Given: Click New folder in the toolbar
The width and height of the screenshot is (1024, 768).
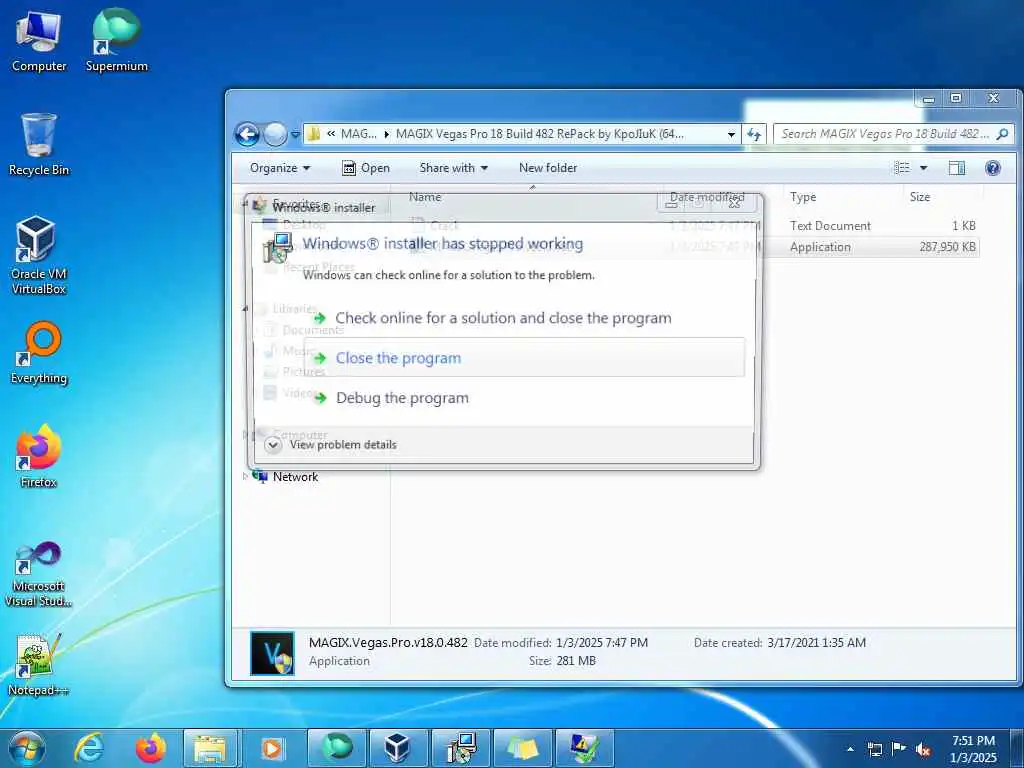Looking at the screenshot, I should [x=548, y=168].
